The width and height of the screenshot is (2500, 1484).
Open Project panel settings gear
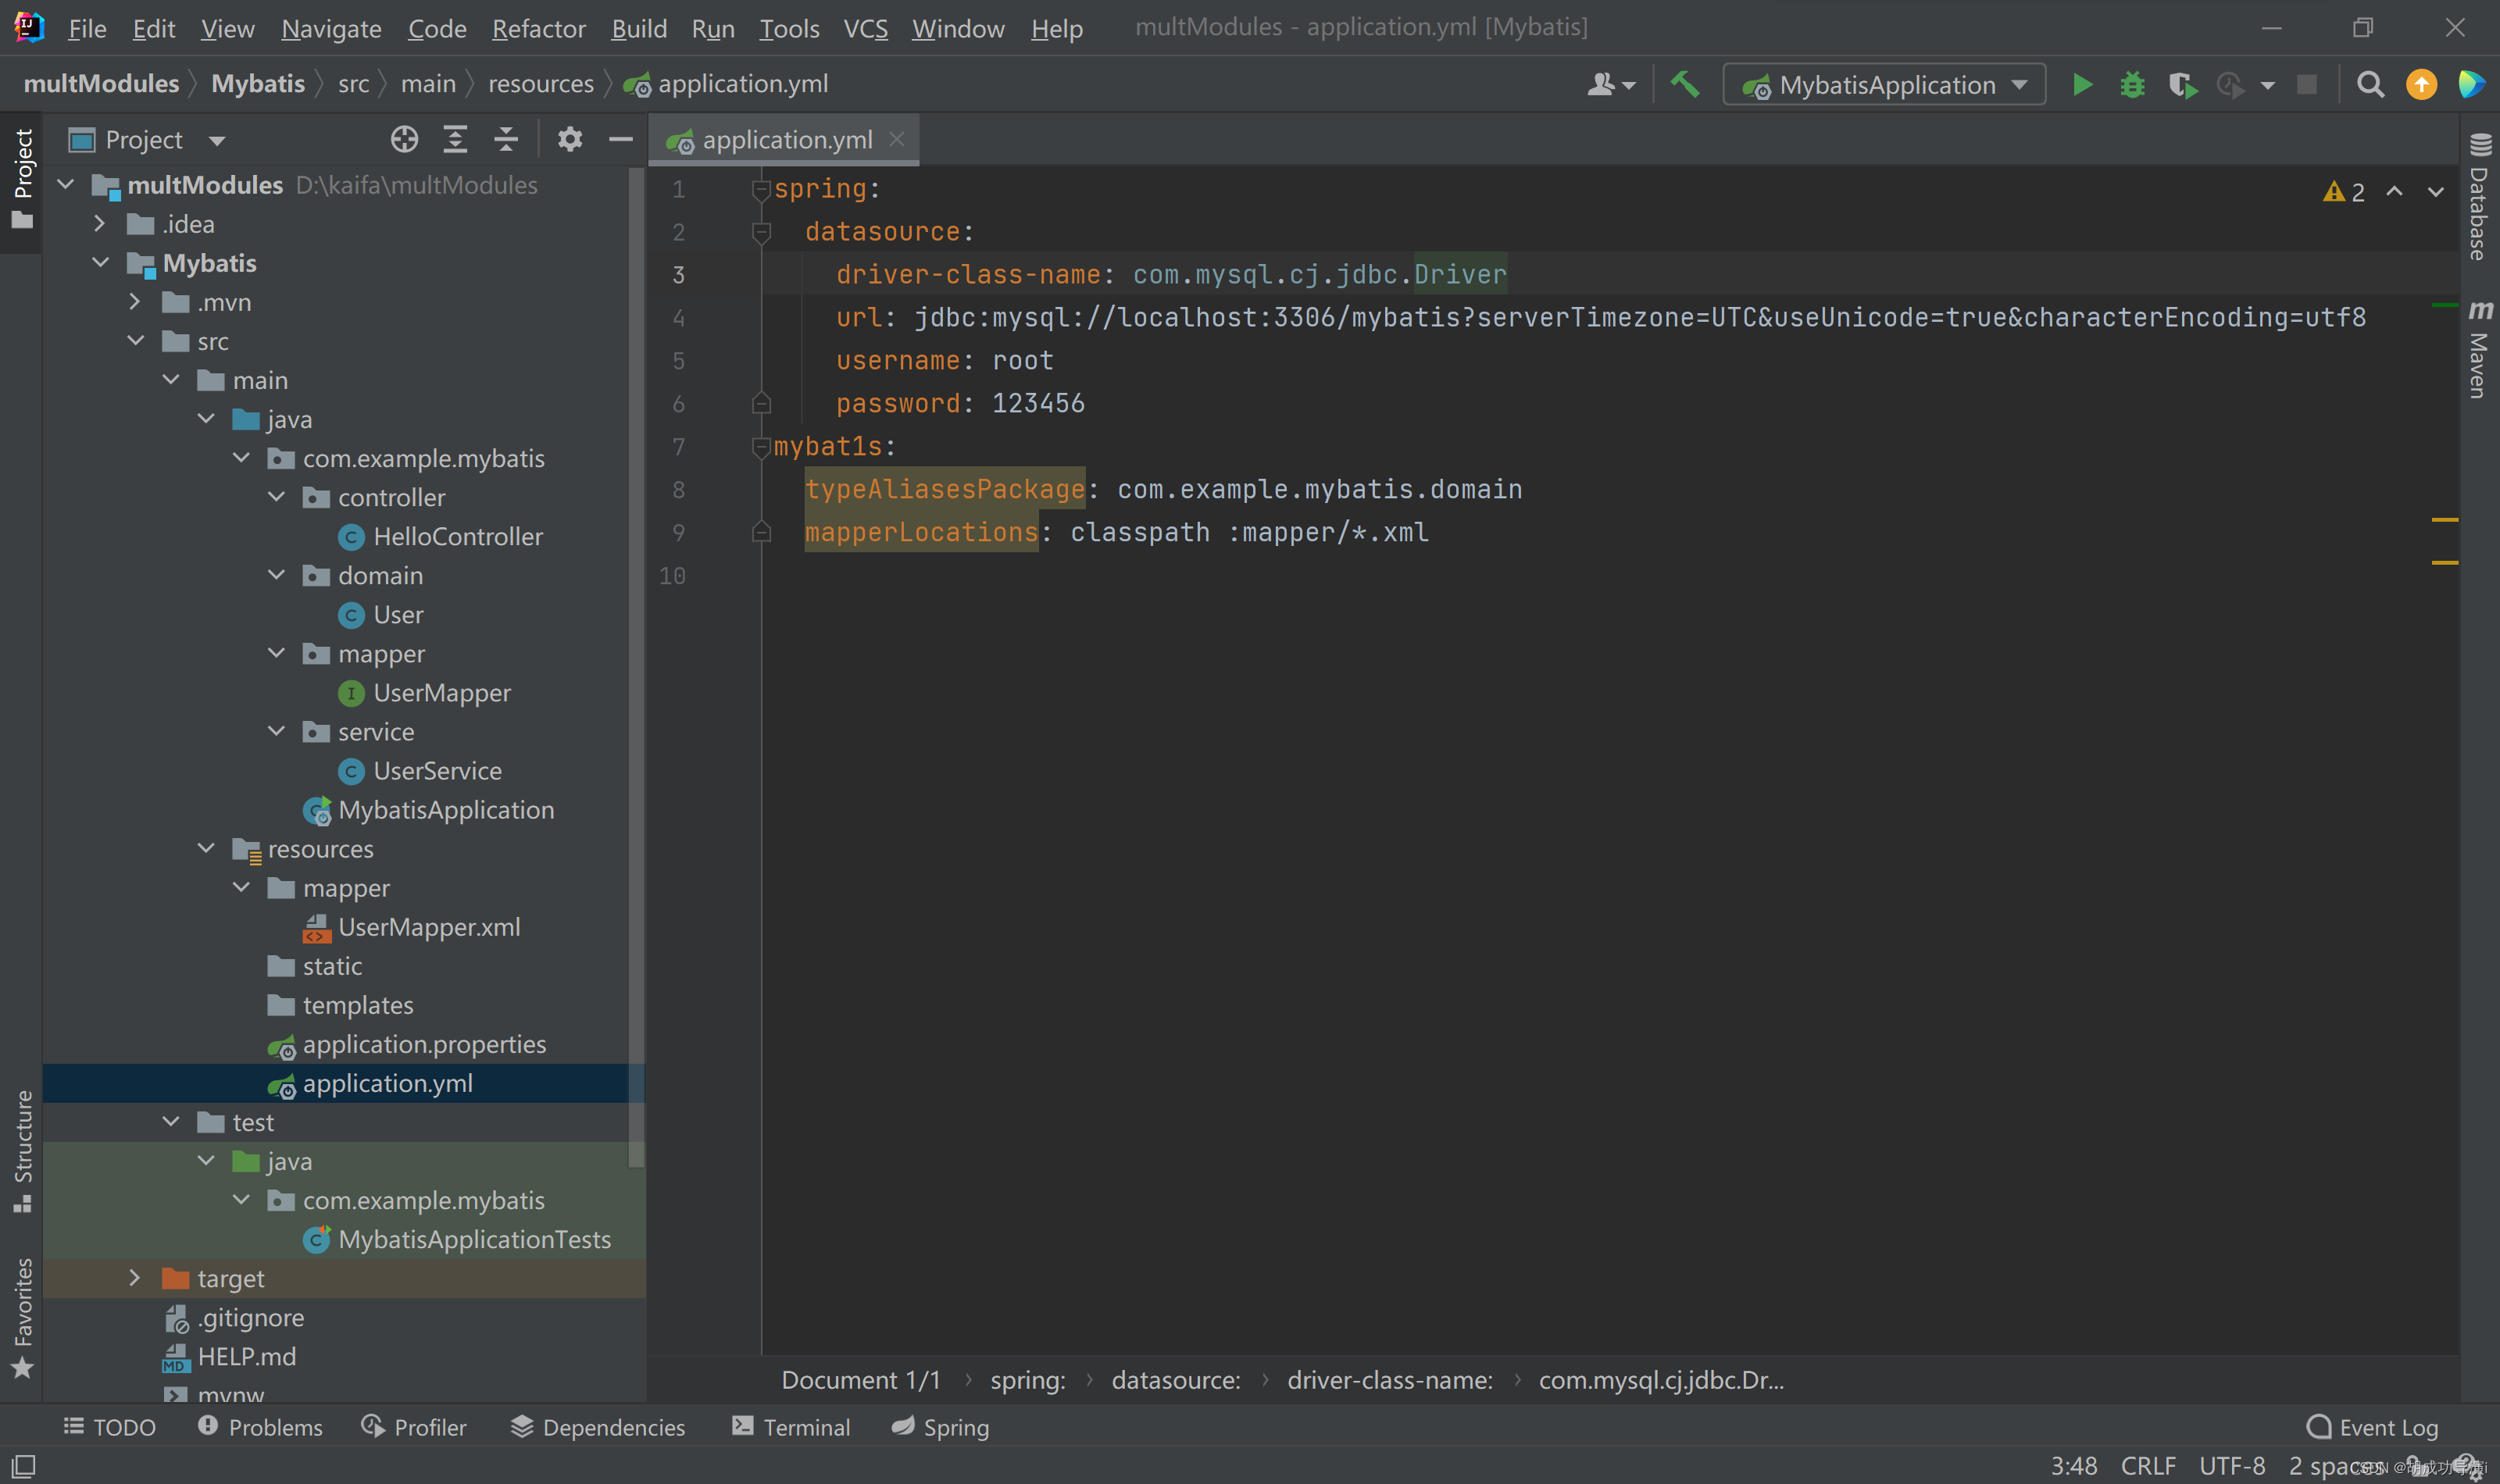(570, 139)
